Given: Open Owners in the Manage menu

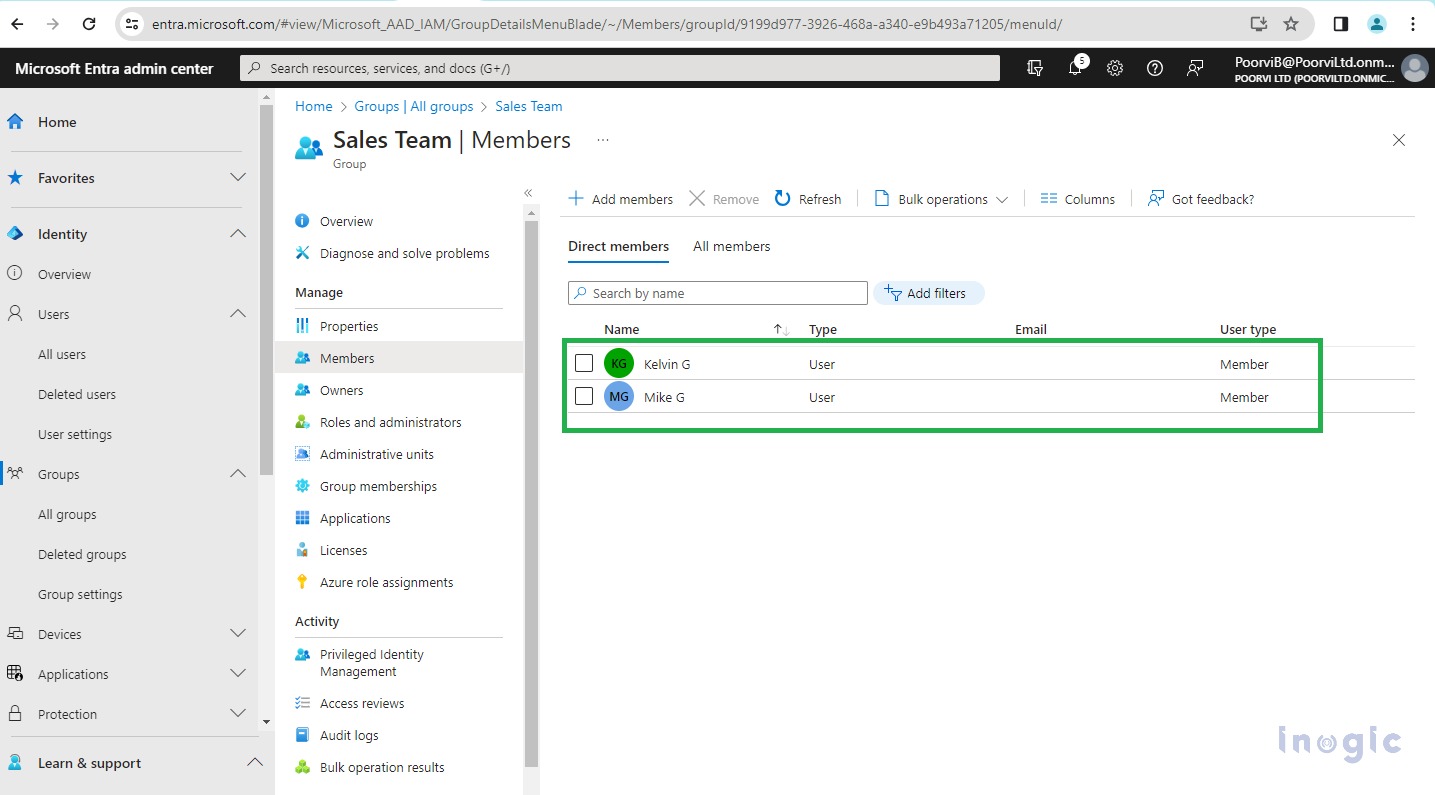Looking at the screenshot, I should (341, 390).
